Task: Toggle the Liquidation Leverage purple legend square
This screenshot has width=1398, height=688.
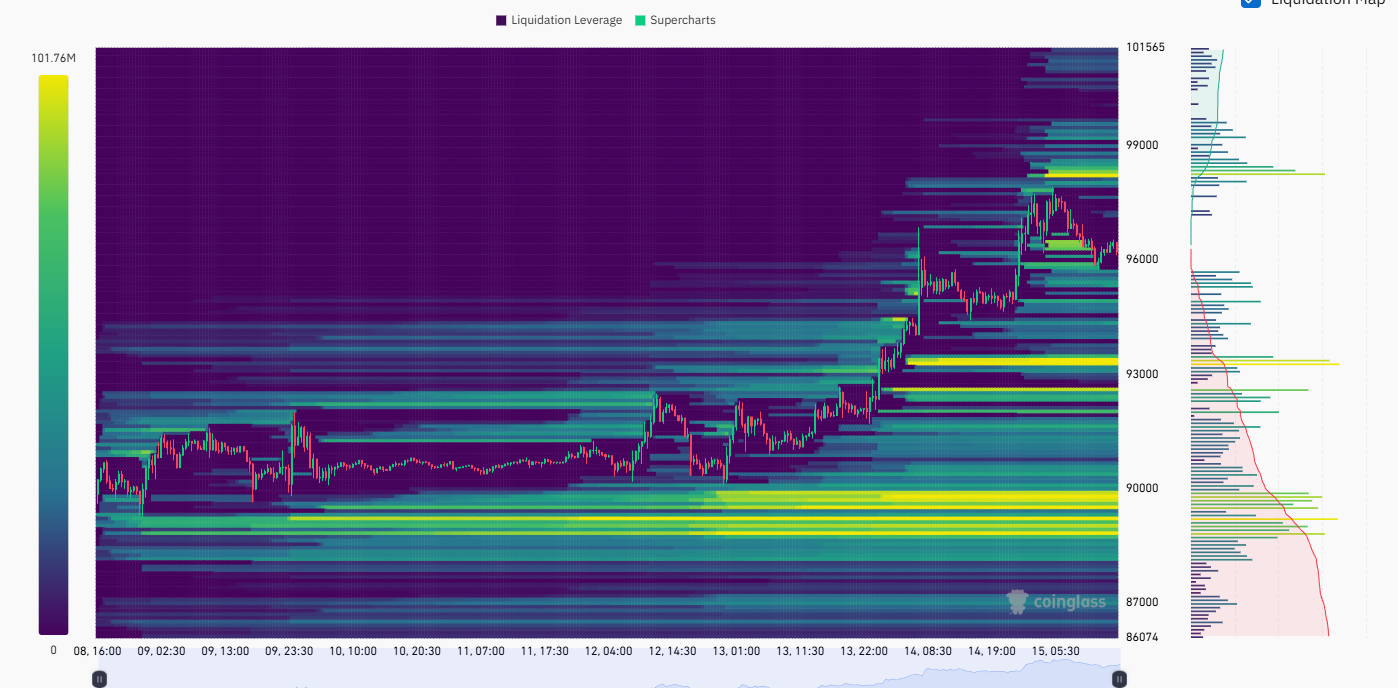Action: [501, 20]
